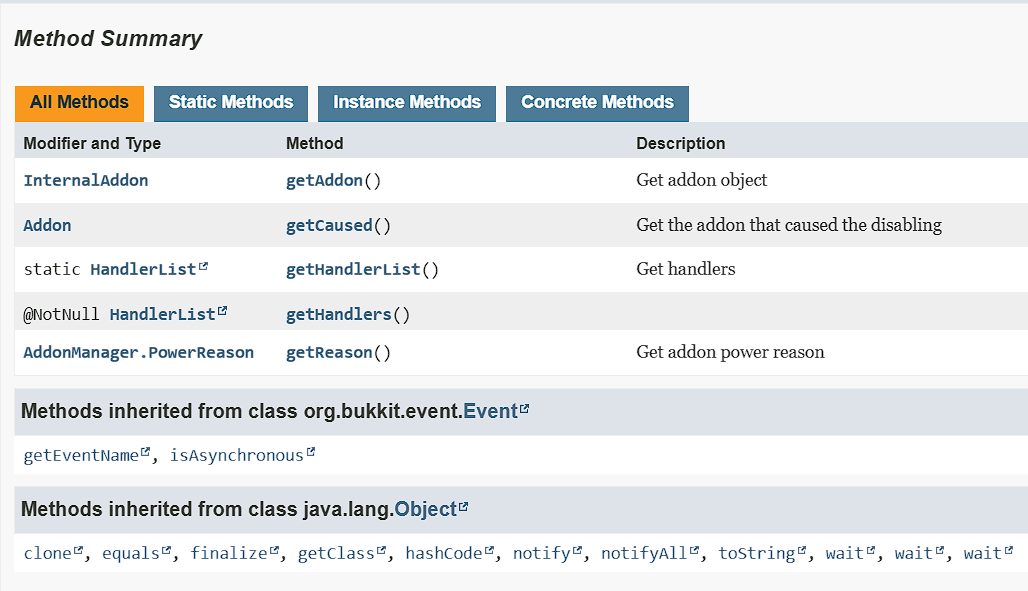Open the Addon return type link
Image resolution: width=1028 pixels, height=591 pixels.
pos(48,226)
